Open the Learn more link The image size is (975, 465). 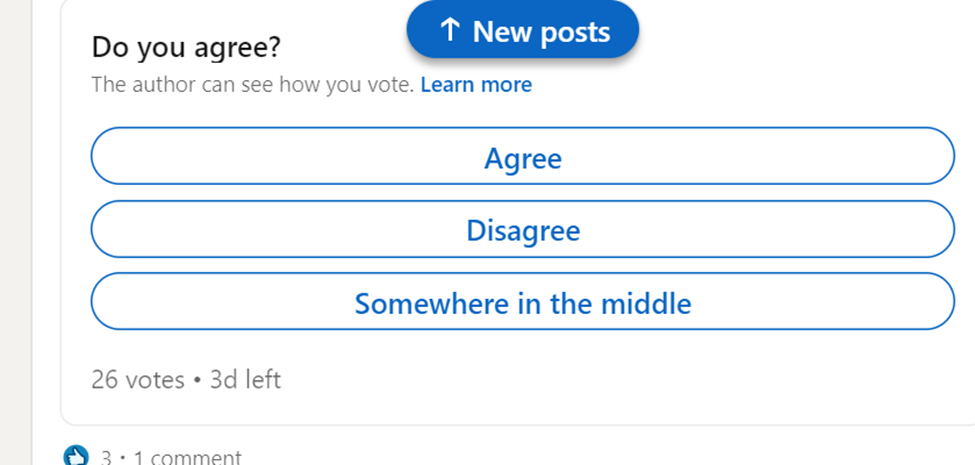[x=476, y=85]
